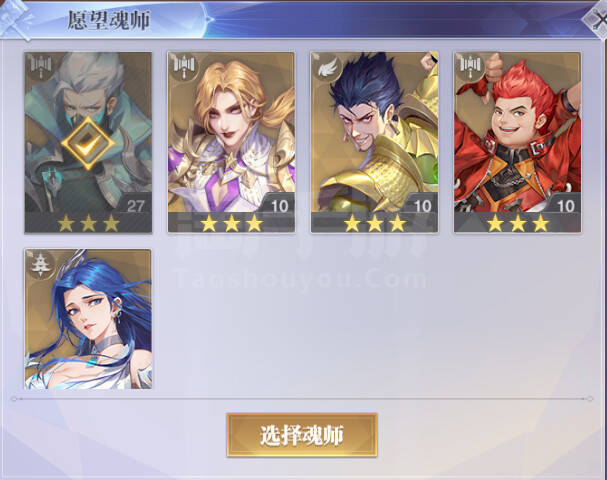Click the three-star rating of the masked character
This screenshot has height=480, width=607.
[x=88, y=223]
